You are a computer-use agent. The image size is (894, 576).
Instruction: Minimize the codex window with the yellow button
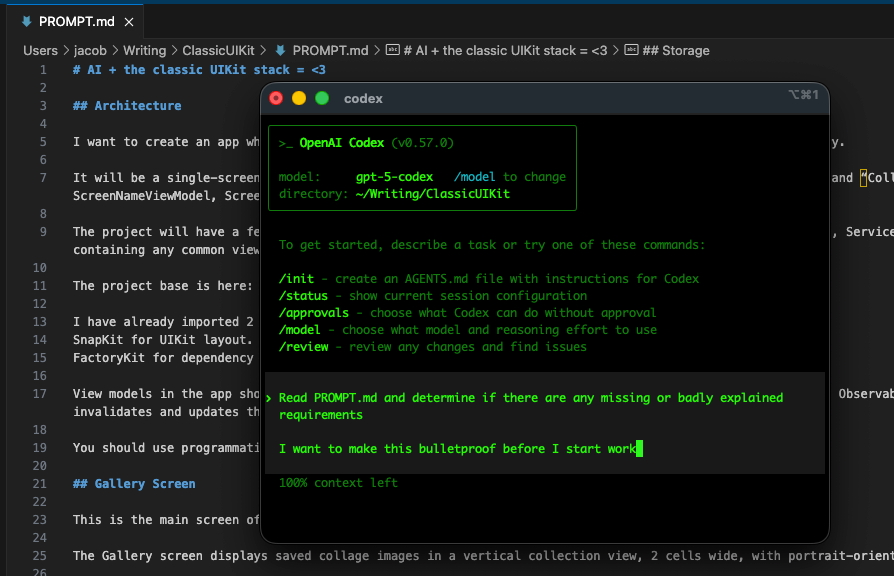pos(299,98)
